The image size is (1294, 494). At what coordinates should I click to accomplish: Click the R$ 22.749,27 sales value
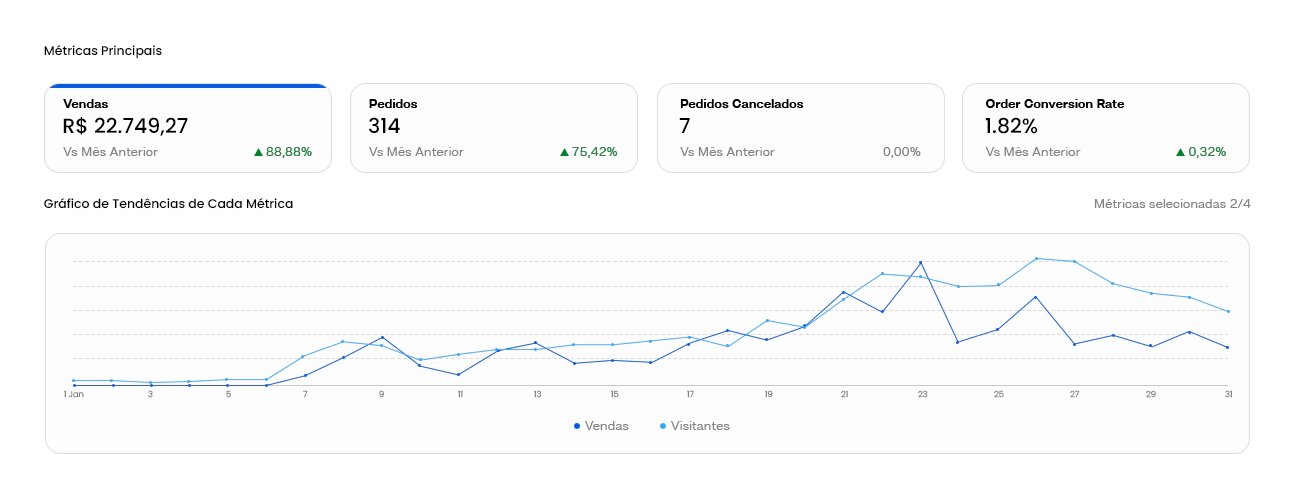pos(125,127)
